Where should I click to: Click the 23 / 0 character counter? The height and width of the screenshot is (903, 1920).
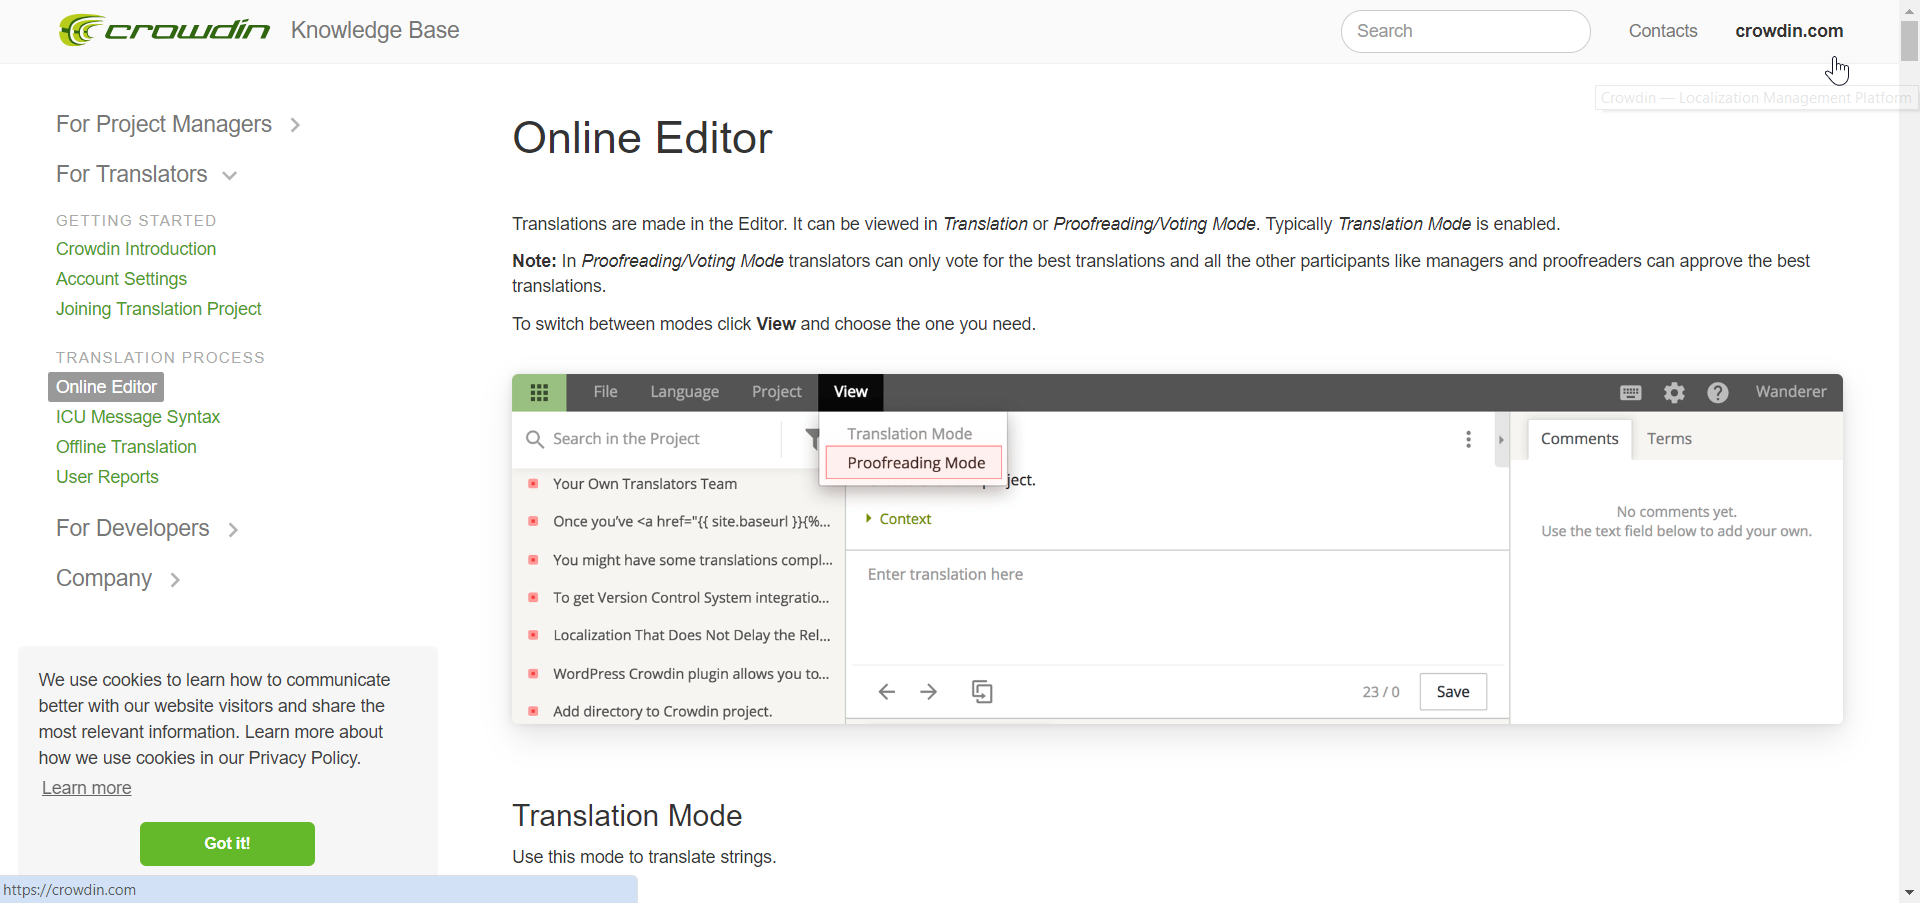(1381, 692)
